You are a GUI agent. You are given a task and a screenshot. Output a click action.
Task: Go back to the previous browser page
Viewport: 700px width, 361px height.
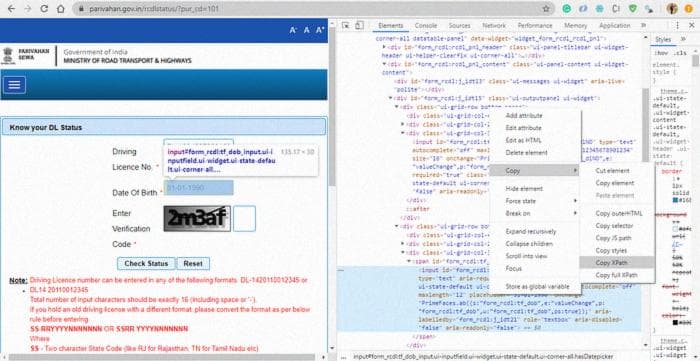[x=11, y=8]
